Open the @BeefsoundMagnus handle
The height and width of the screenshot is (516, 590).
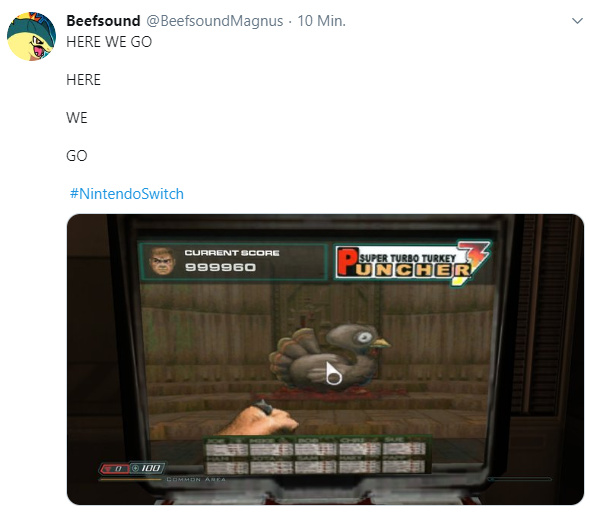pos(214,21)
